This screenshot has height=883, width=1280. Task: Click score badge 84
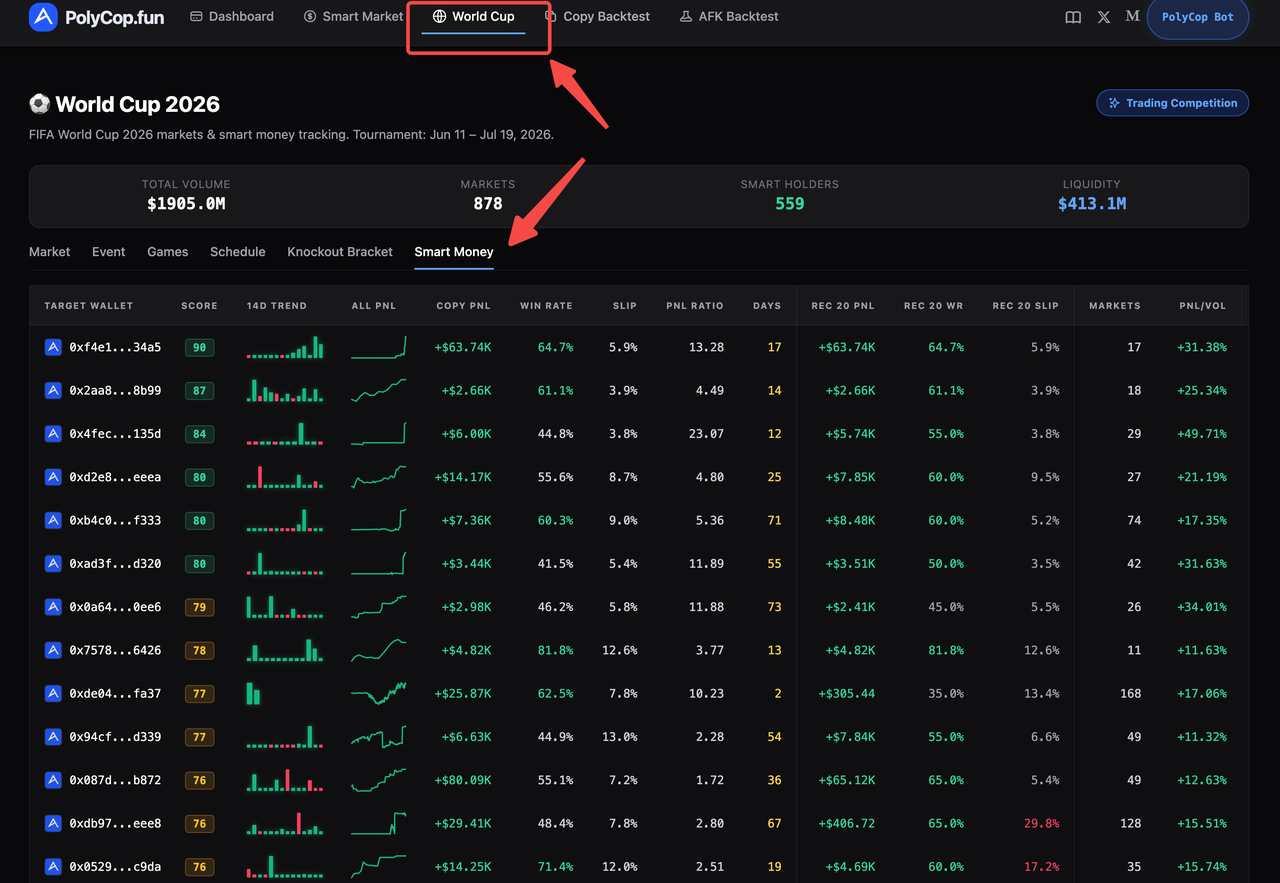point(199,434)
